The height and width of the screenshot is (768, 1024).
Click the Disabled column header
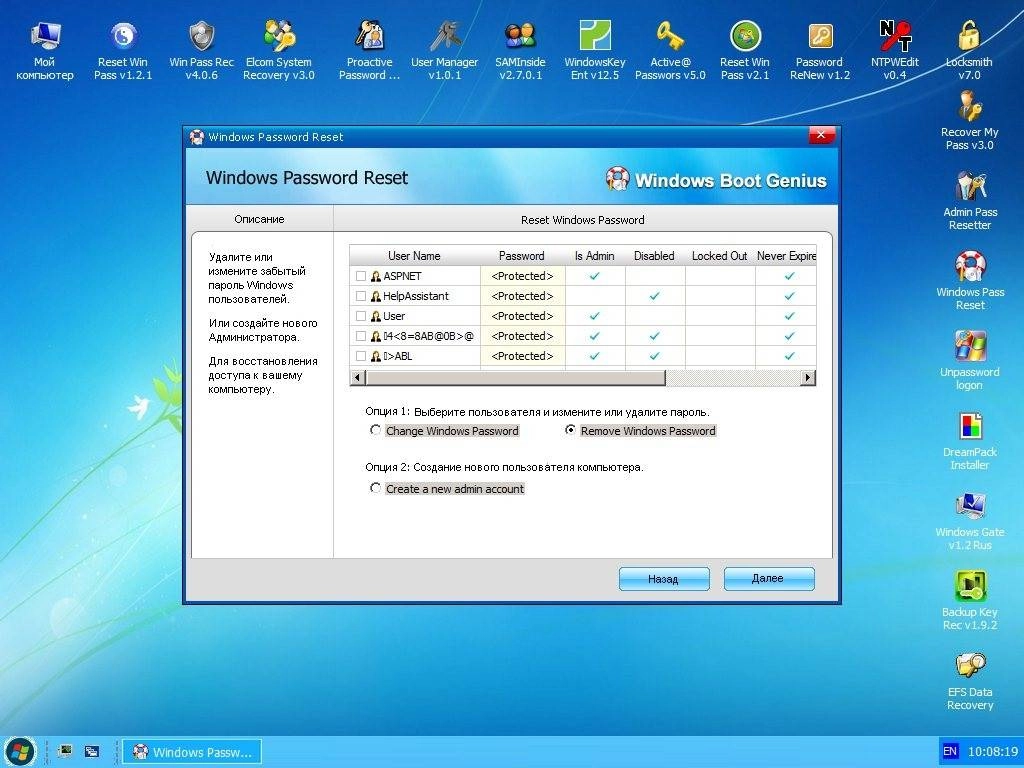tap(654, 255)
